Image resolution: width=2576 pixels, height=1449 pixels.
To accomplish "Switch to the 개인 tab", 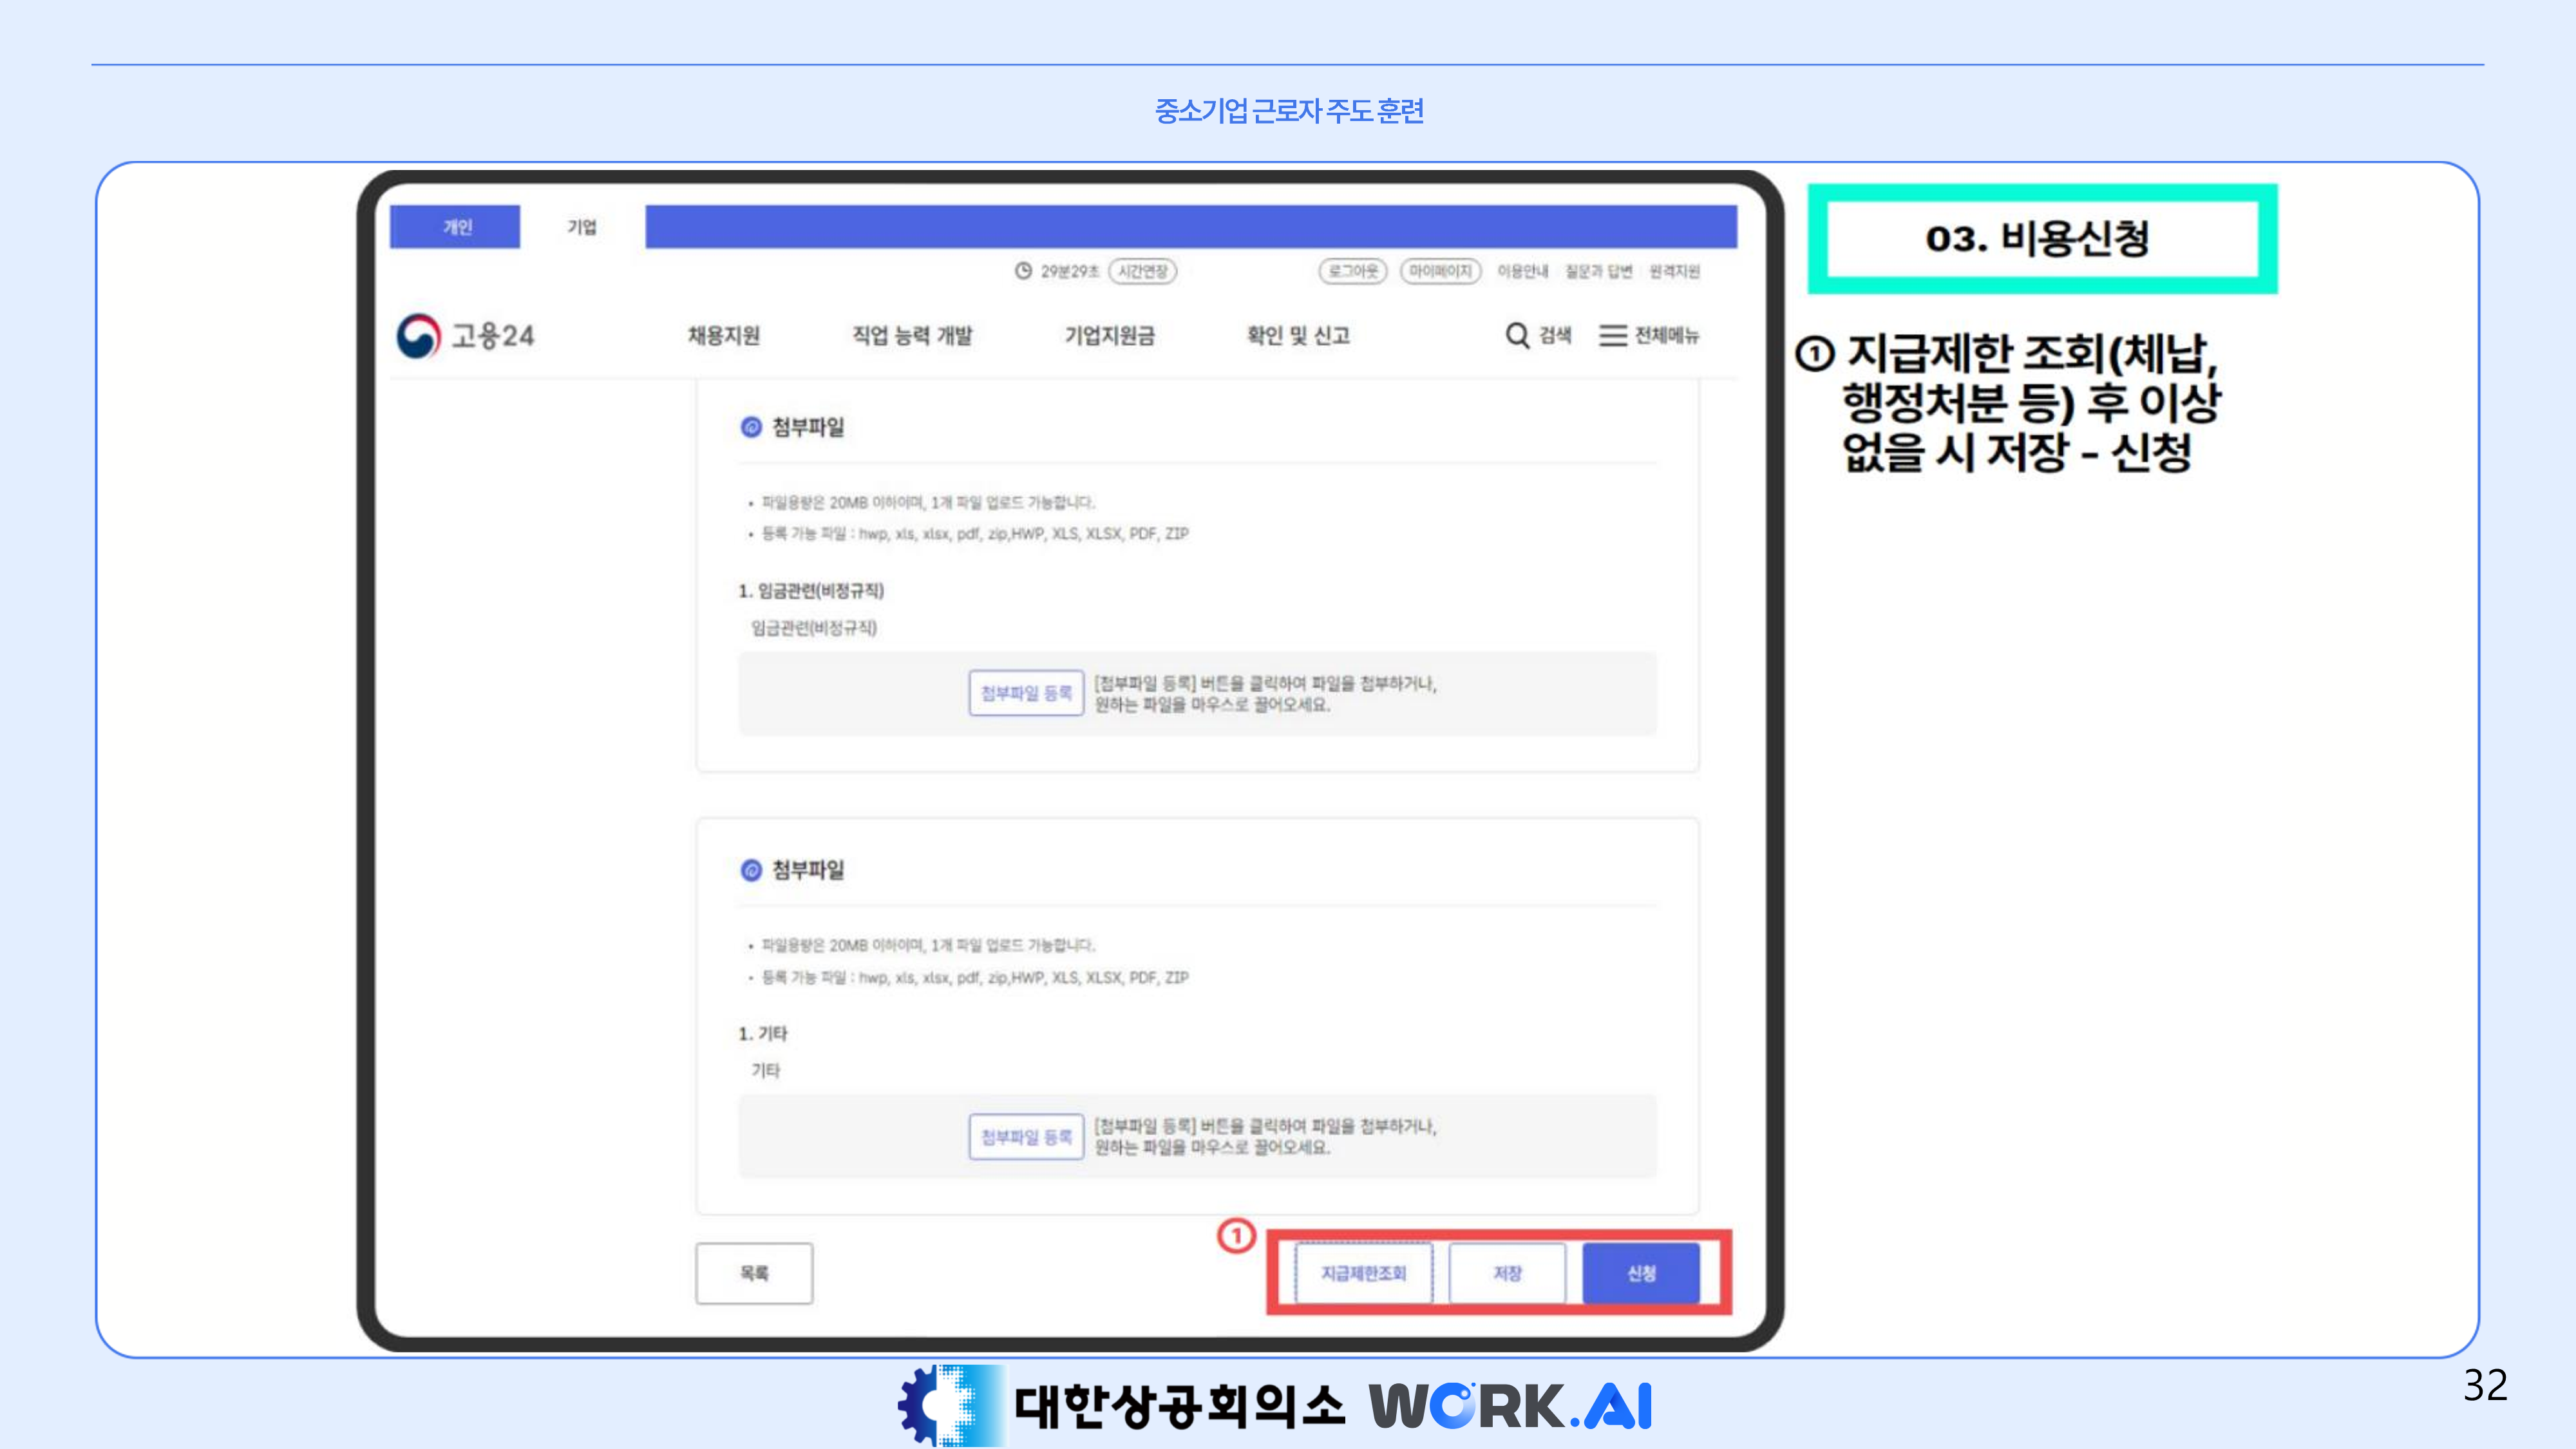I will pyautogui.click(x=456, y=227).
